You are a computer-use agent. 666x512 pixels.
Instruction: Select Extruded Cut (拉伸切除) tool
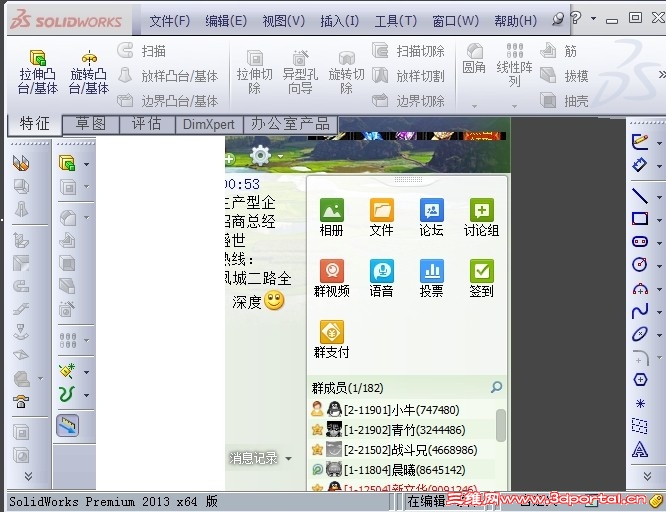pos(254,72)
